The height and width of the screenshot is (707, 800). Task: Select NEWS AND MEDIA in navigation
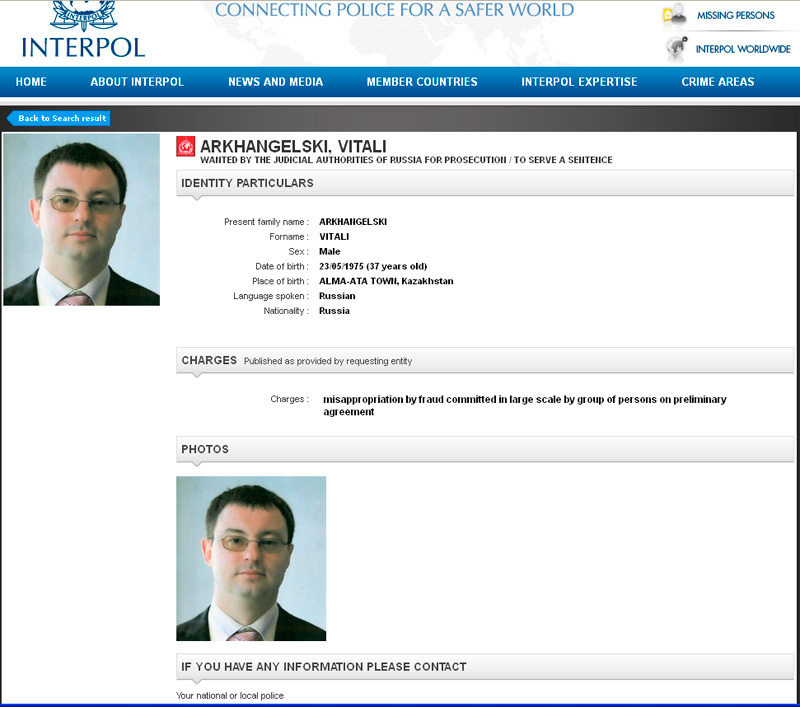pos(276,82)
